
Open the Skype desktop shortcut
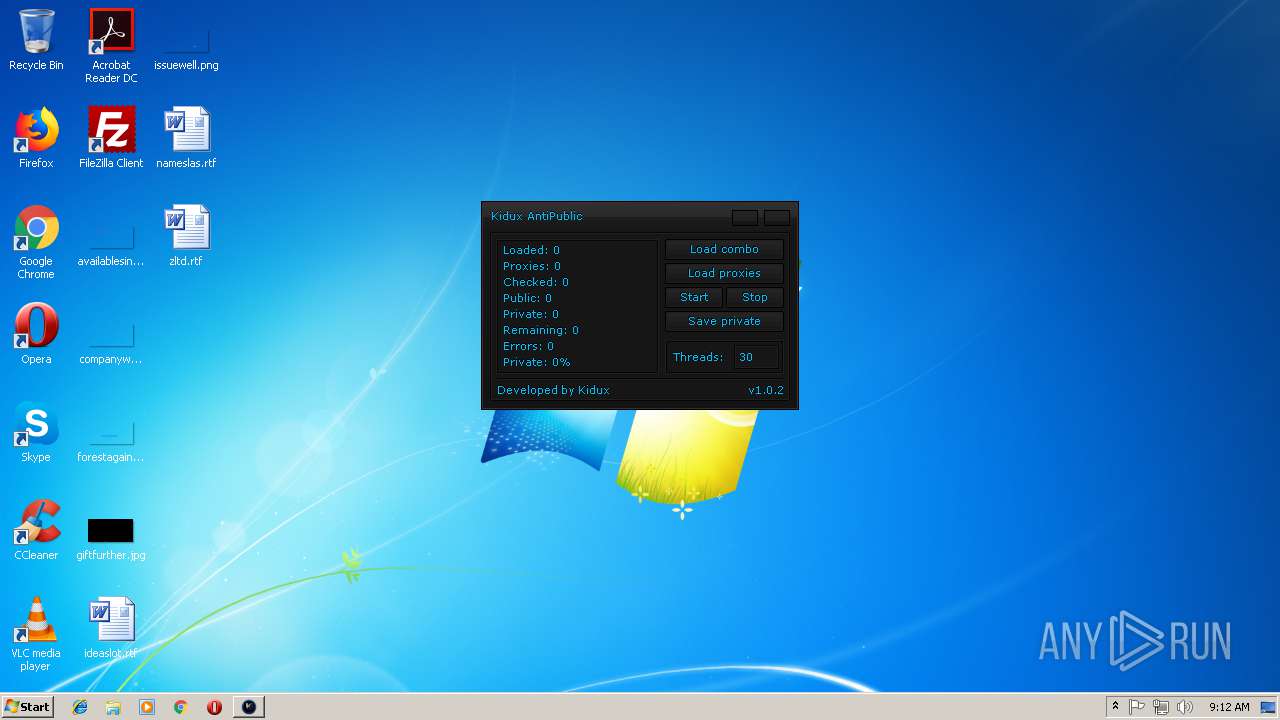coord(36,432)
